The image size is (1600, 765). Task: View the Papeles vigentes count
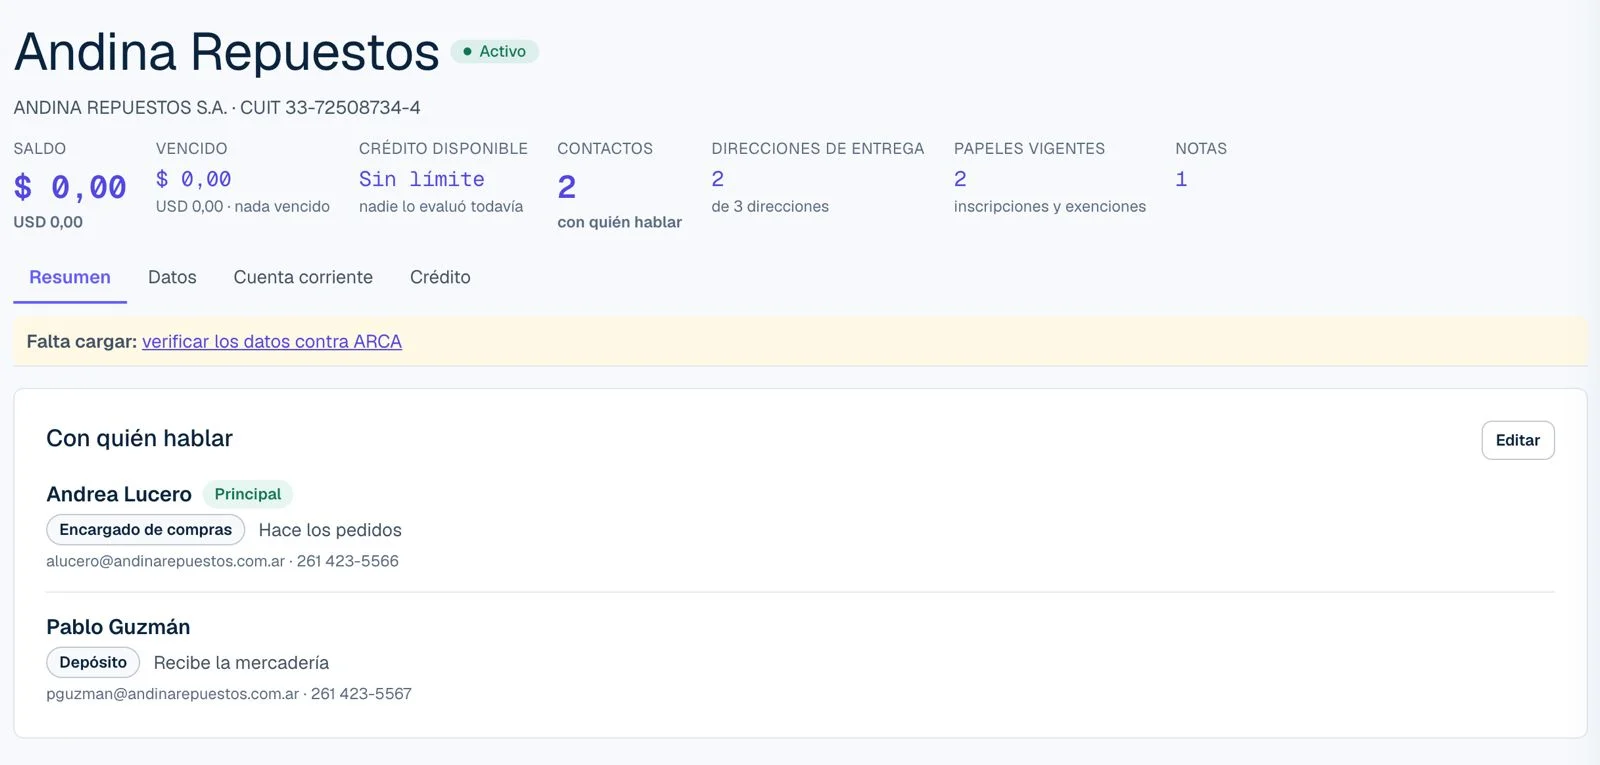[960, 179]
